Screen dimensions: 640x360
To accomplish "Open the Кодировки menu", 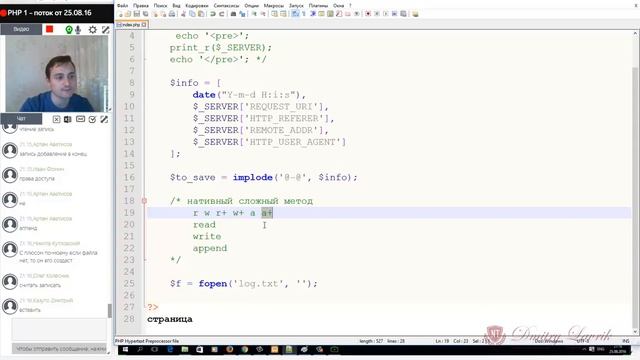I will 197,6.
